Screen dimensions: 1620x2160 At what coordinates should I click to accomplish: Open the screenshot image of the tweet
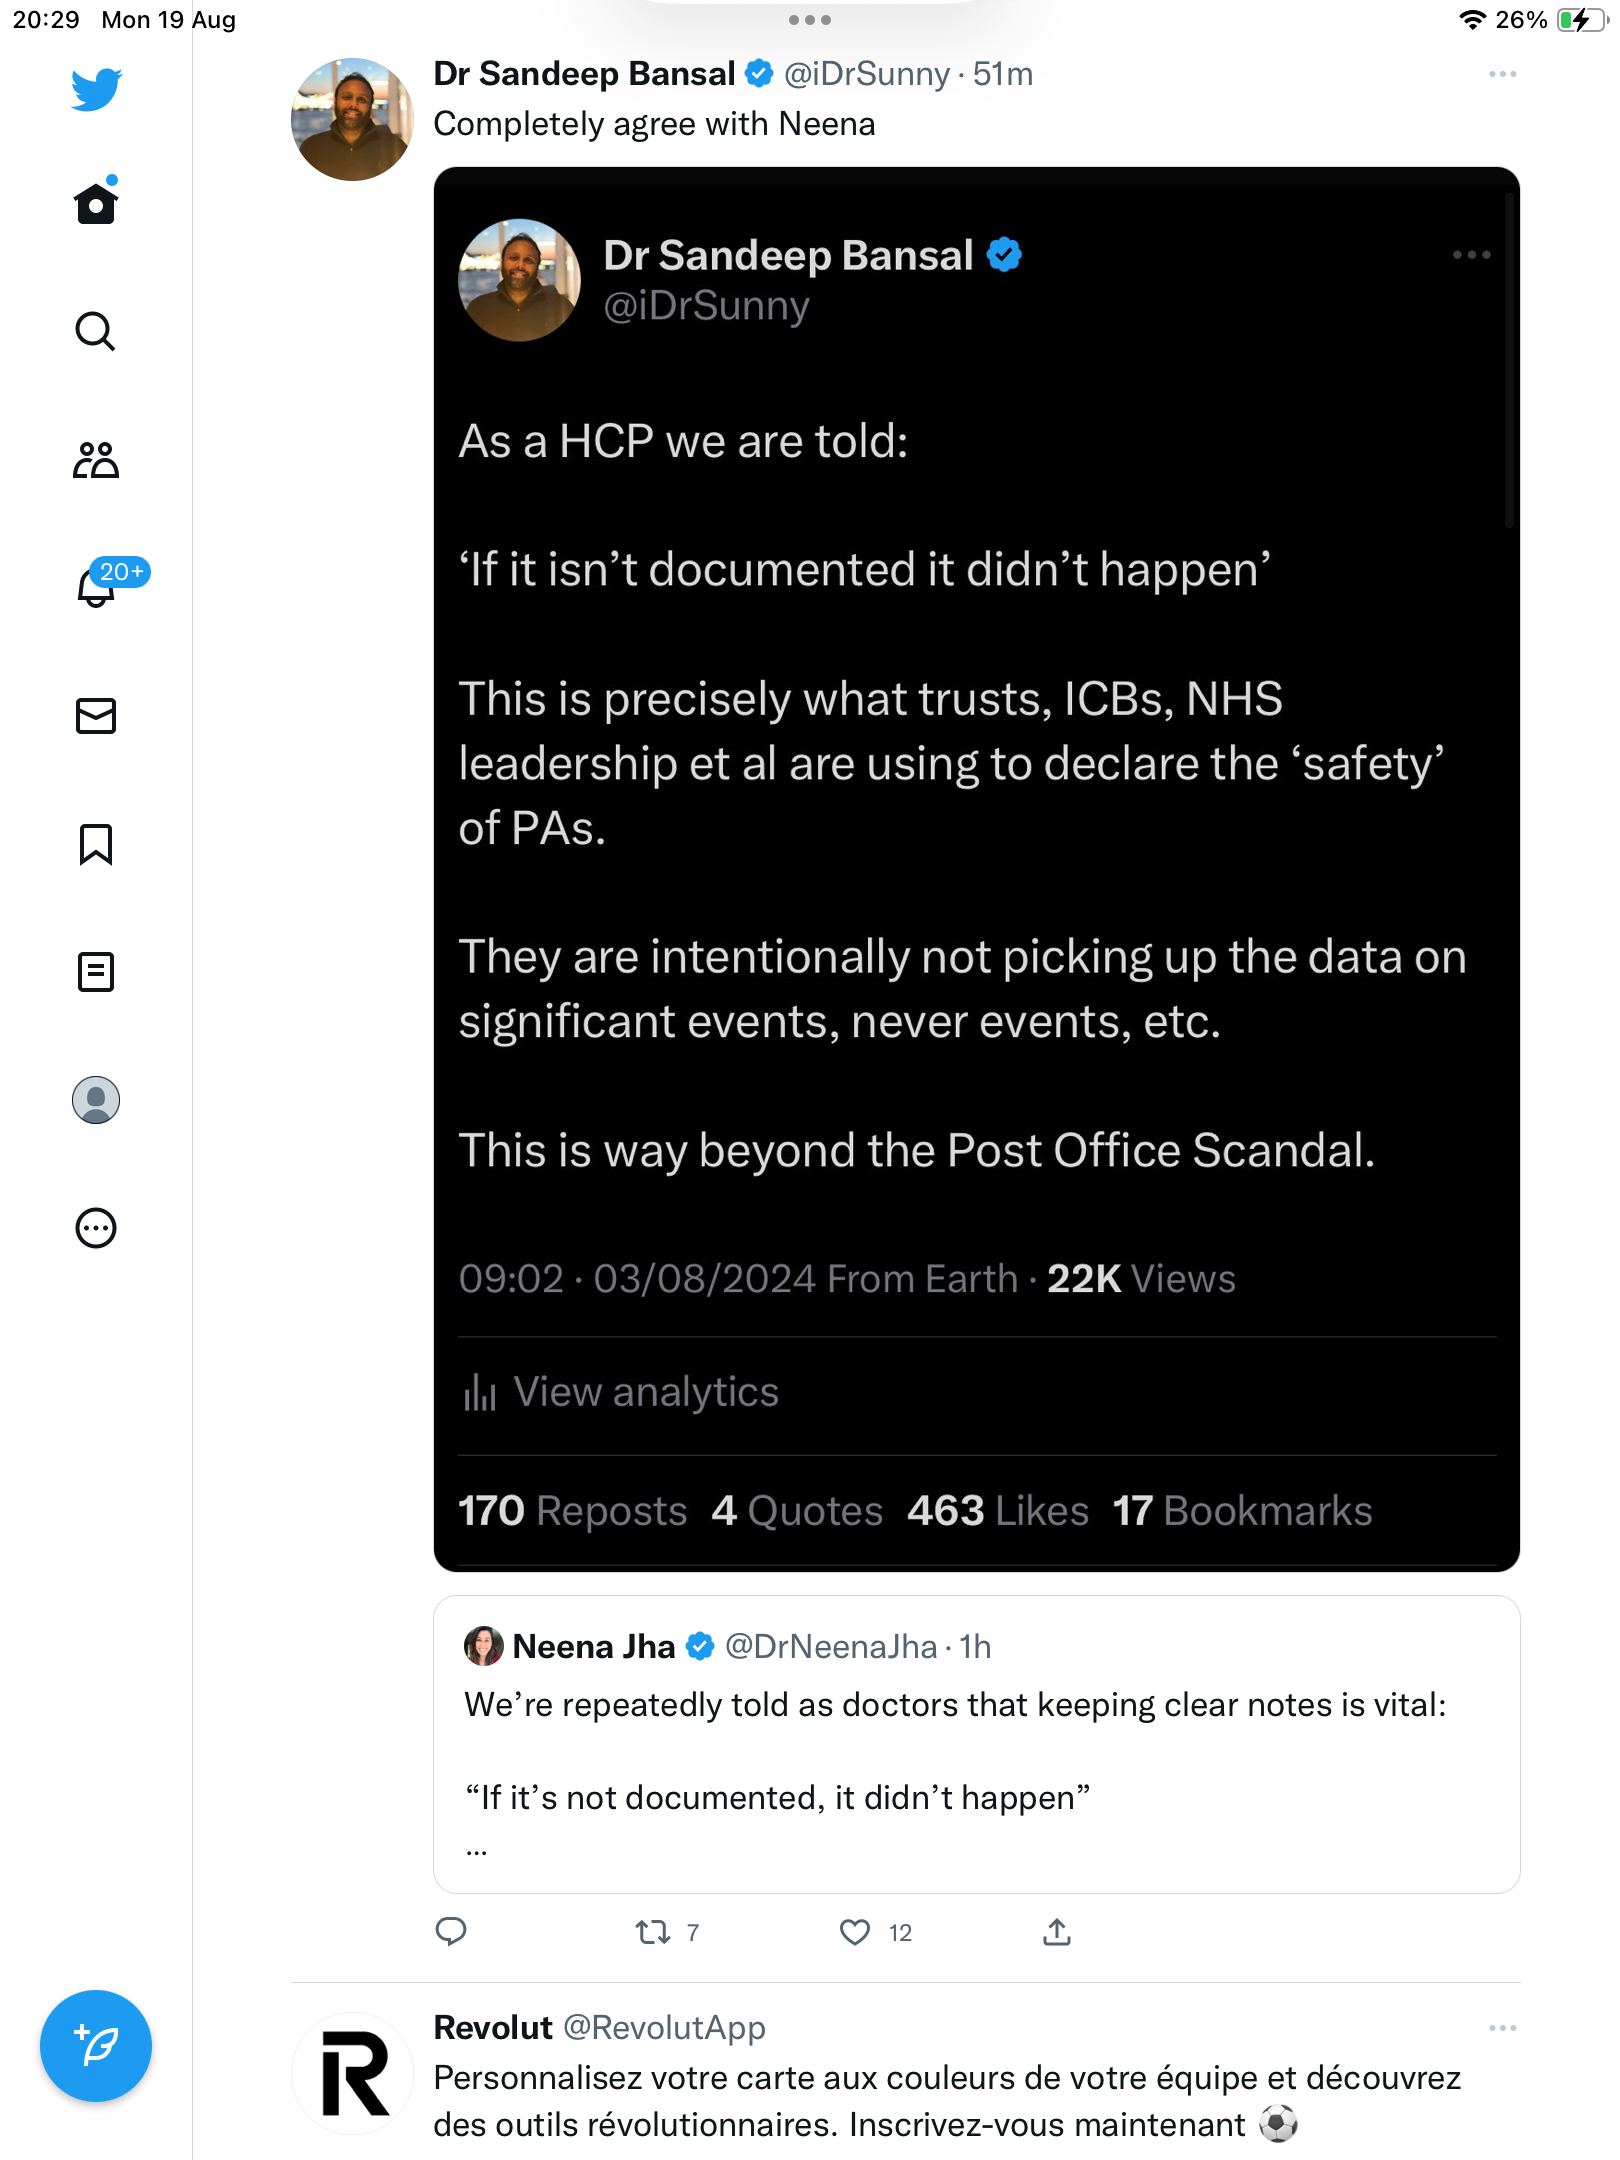coord(976,869)
